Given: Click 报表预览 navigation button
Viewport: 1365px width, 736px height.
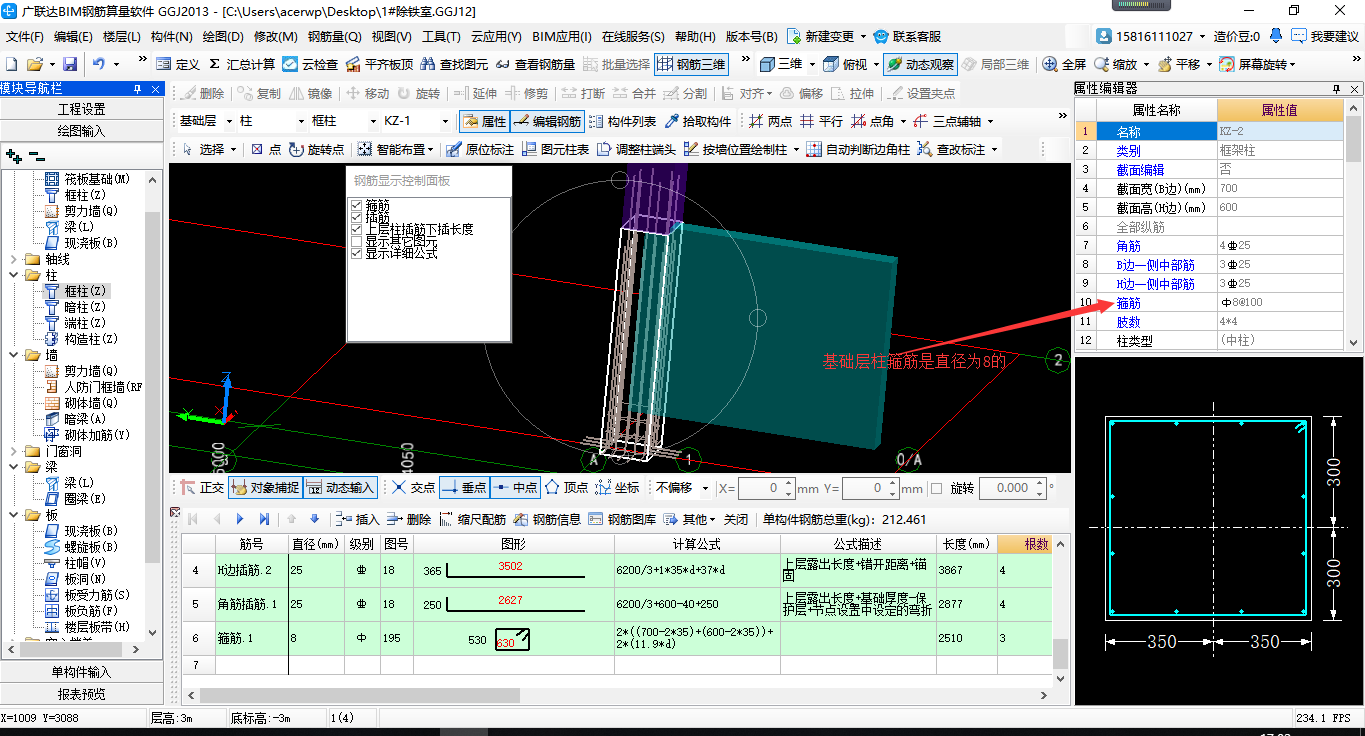Looking at the screenshot, I should tap(82, 694).
